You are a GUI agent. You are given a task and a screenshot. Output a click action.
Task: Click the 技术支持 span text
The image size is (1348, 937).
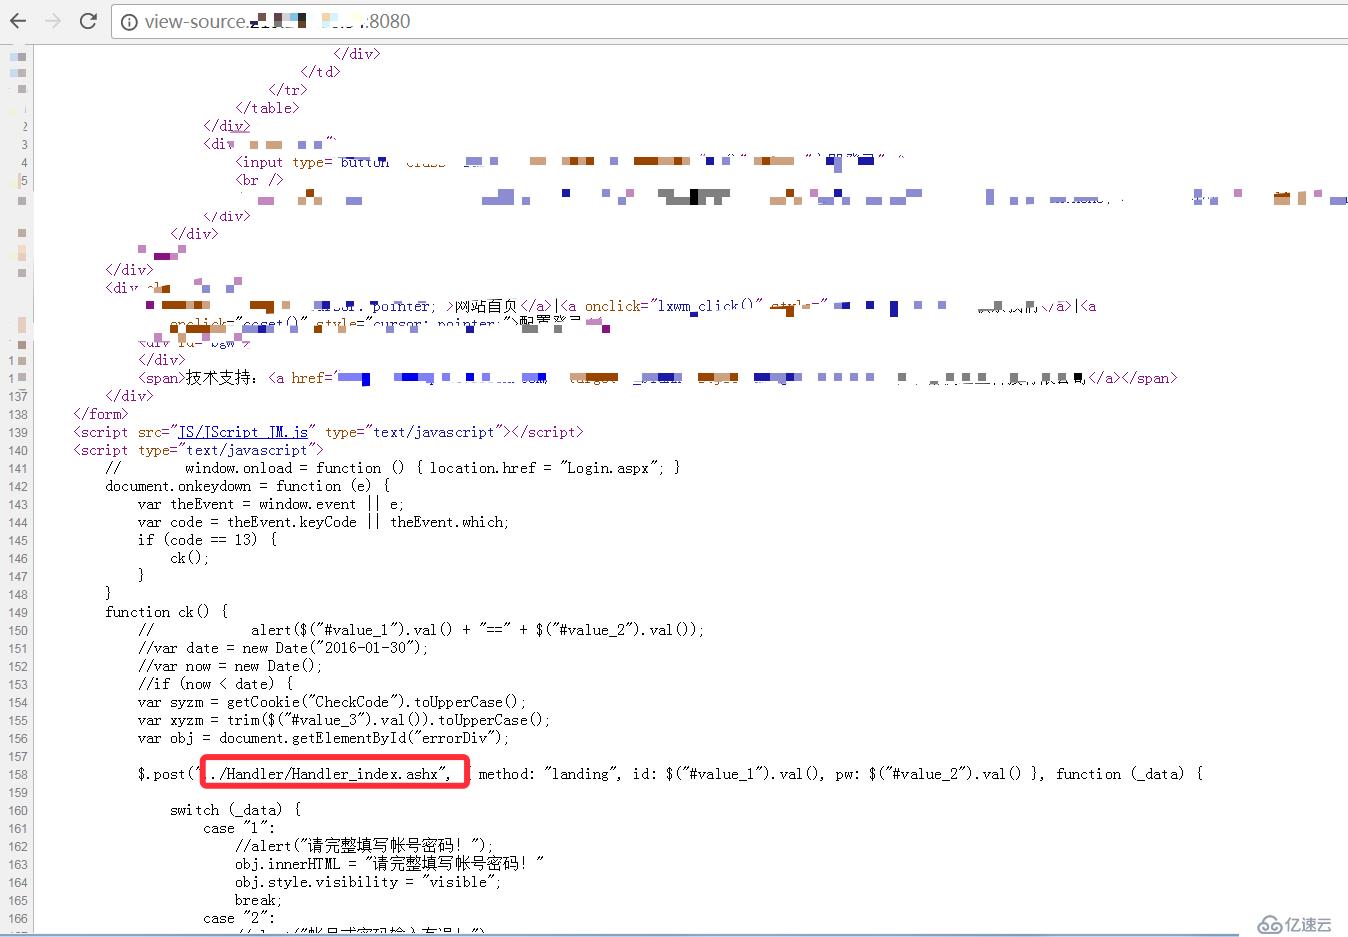pyautogui.click(x=222, y=378)
